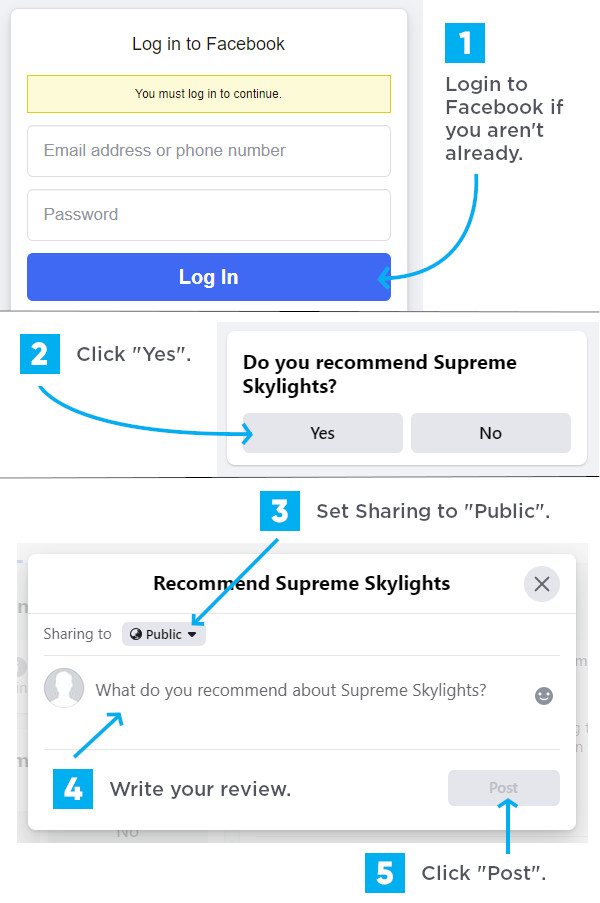600x903 pixels.
Task: Click into the Password field
Action: click(208, 215)
